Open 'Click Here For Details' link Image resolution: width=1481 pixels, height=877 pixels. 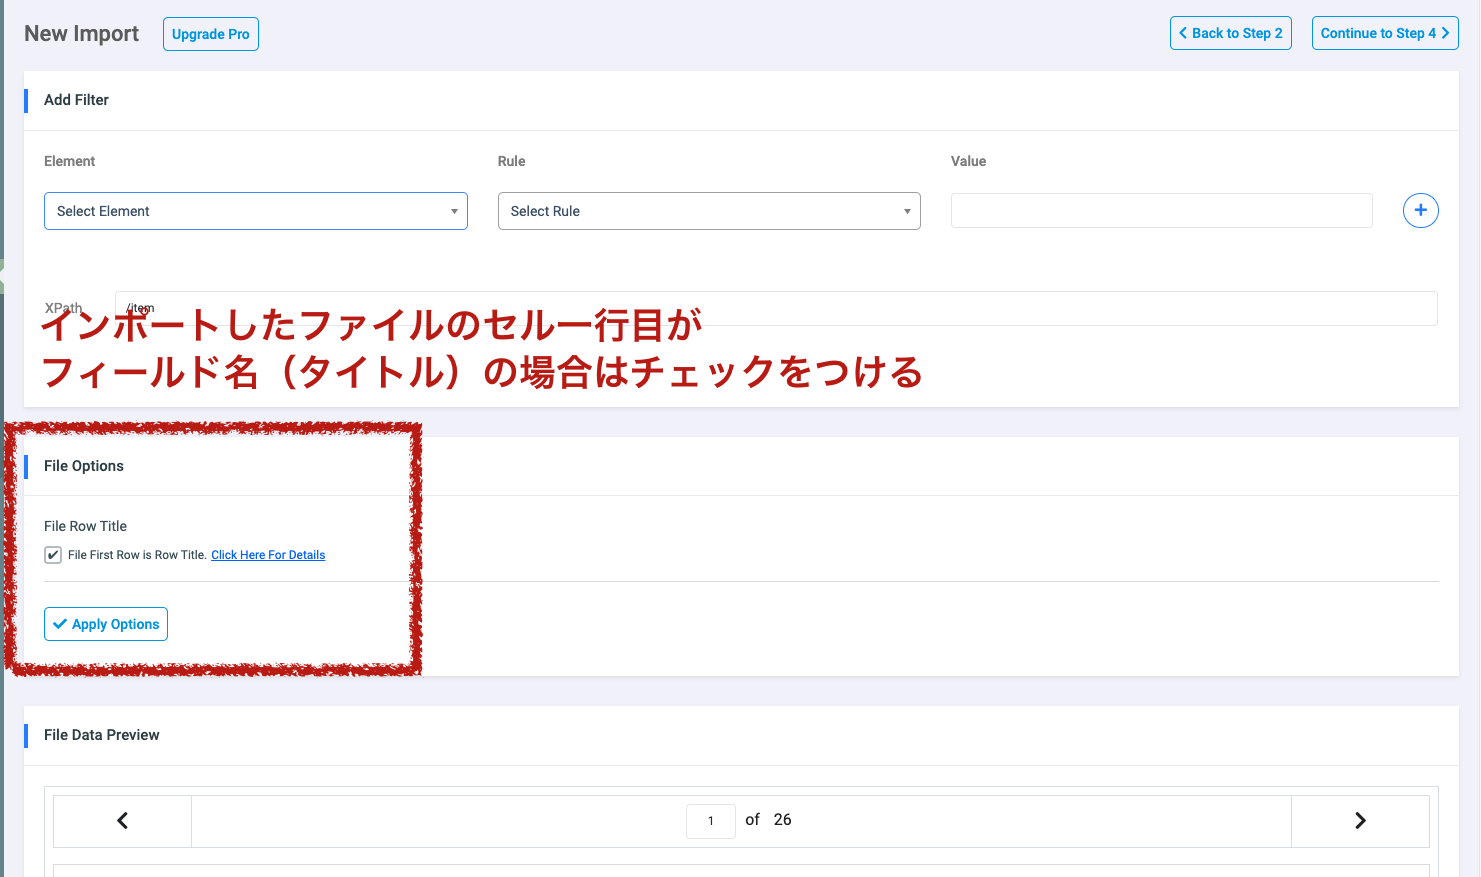268,555
